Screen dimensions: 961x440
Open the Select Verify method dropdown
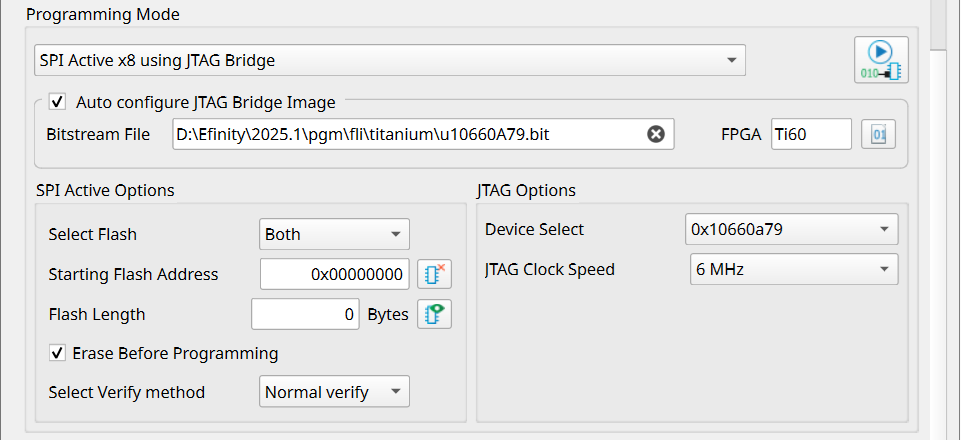[x=334, y=392]
